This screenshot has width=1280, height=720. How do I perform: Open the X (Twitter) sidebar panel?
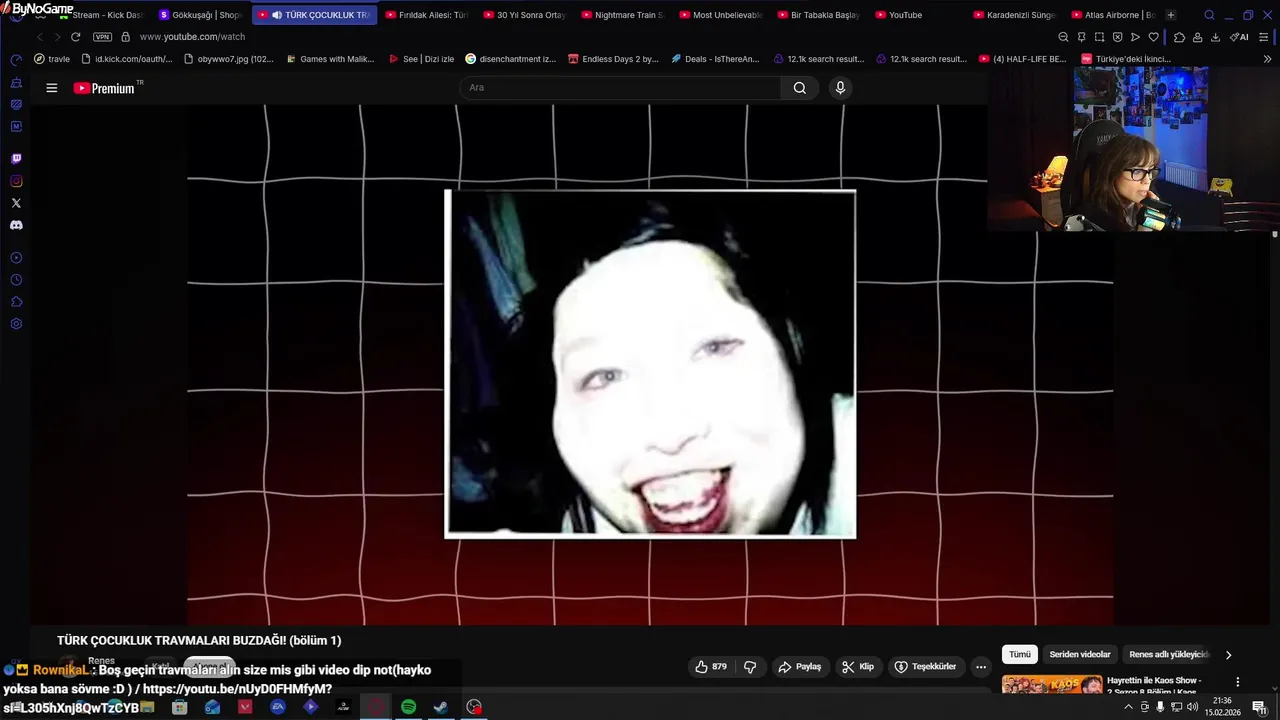click(x=16, y=203)
